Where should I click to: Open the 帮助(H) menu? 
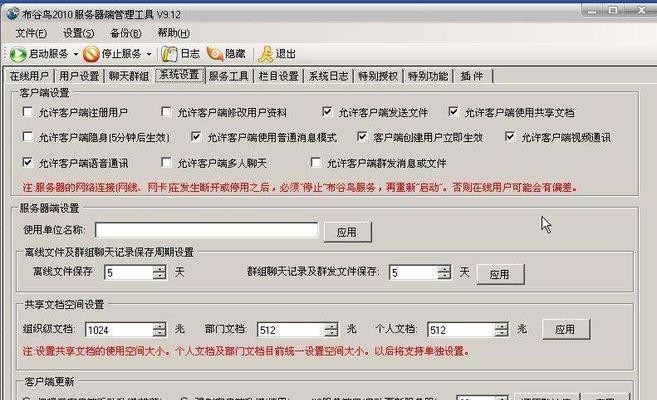click(173, 33)
